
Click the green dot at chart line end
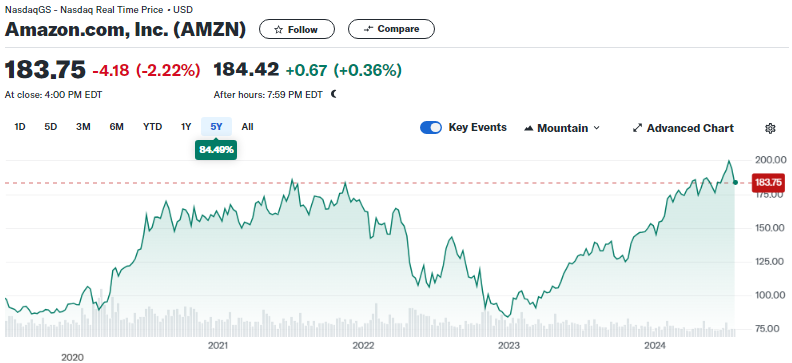pyautogui.click(x=735, y=182)
